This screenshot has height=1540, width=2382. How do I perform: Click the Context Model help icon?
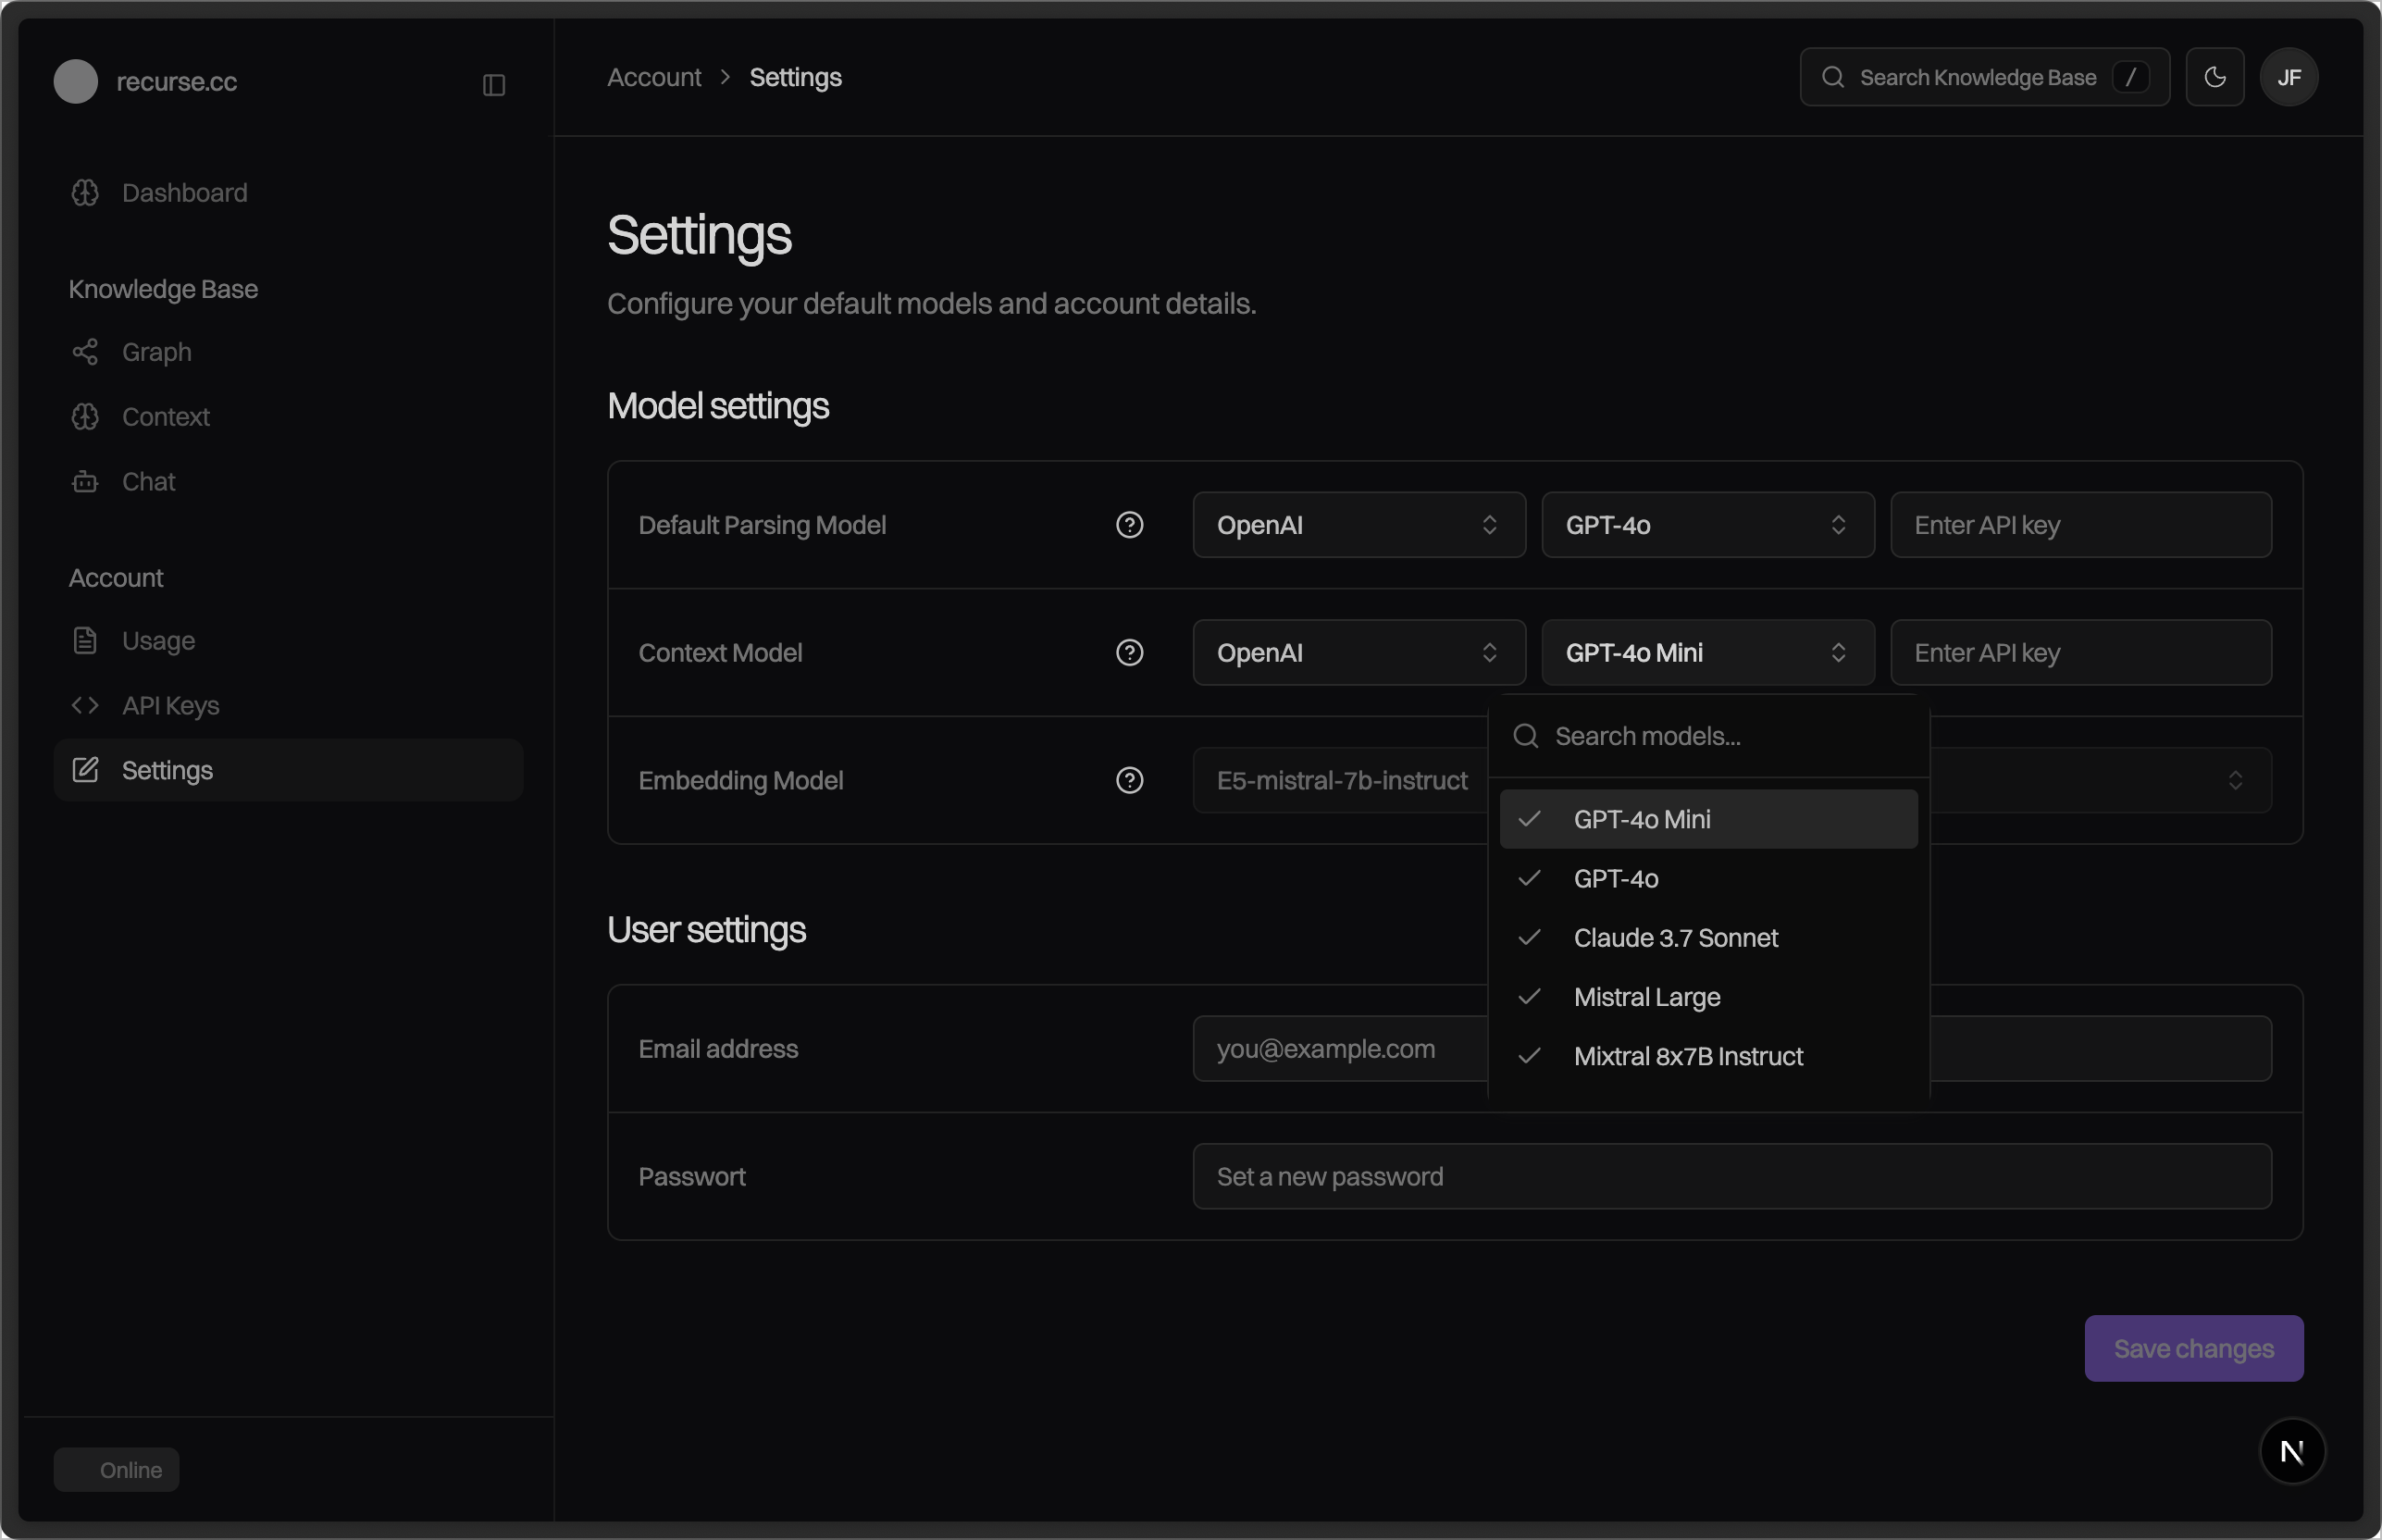tap(1129, 653)
